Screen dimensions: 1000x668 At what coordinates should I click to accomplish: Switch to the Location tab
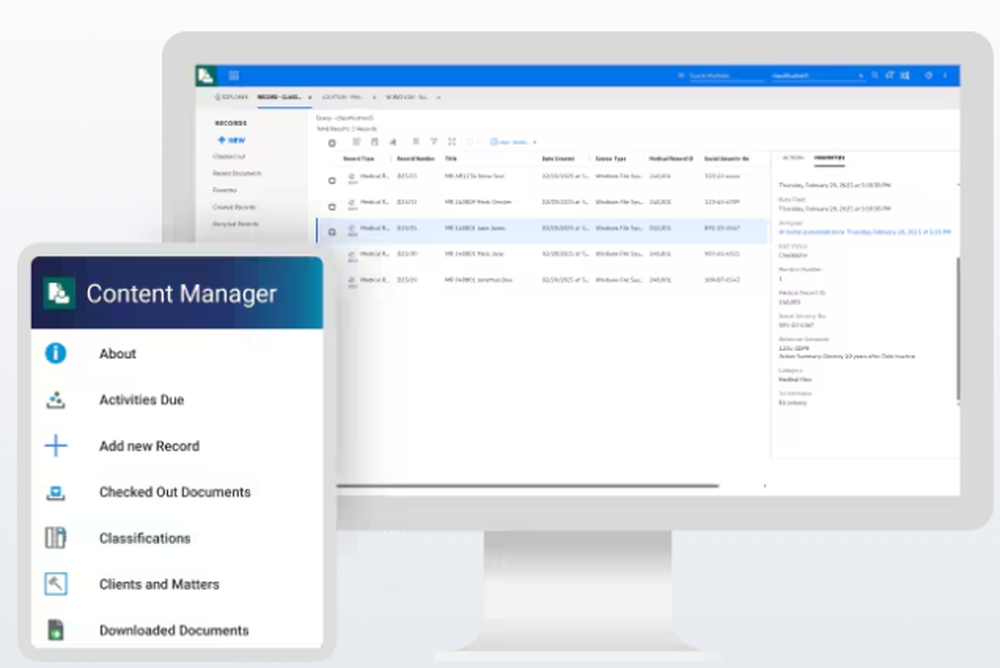tap(342, 97)
